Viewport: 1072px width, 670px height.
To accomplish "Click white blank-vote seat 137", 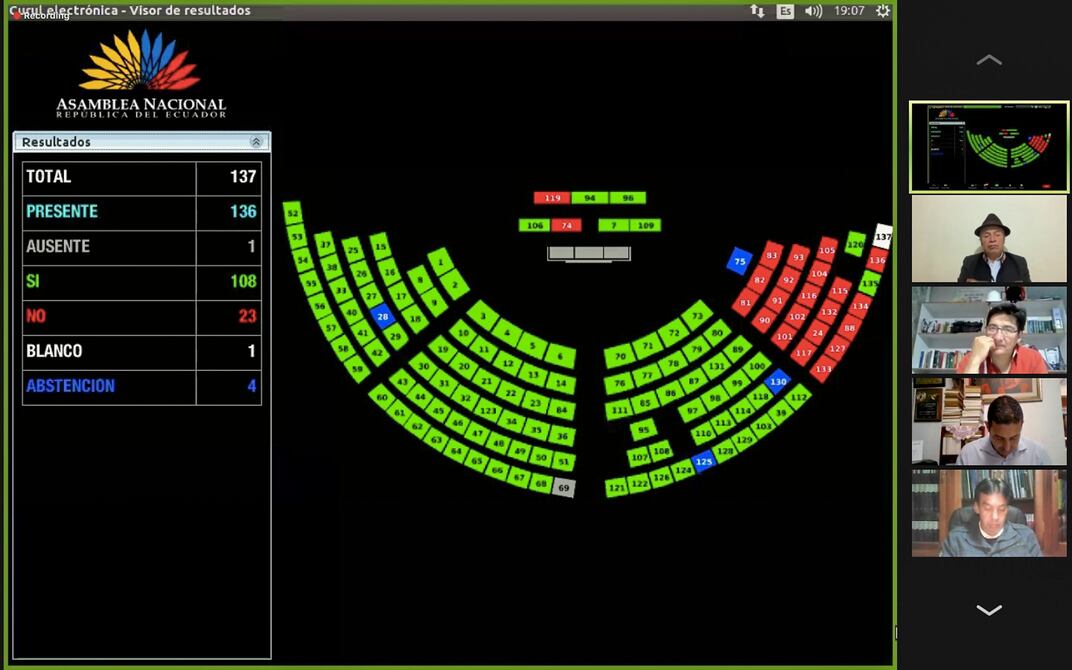I will (882, 236).
